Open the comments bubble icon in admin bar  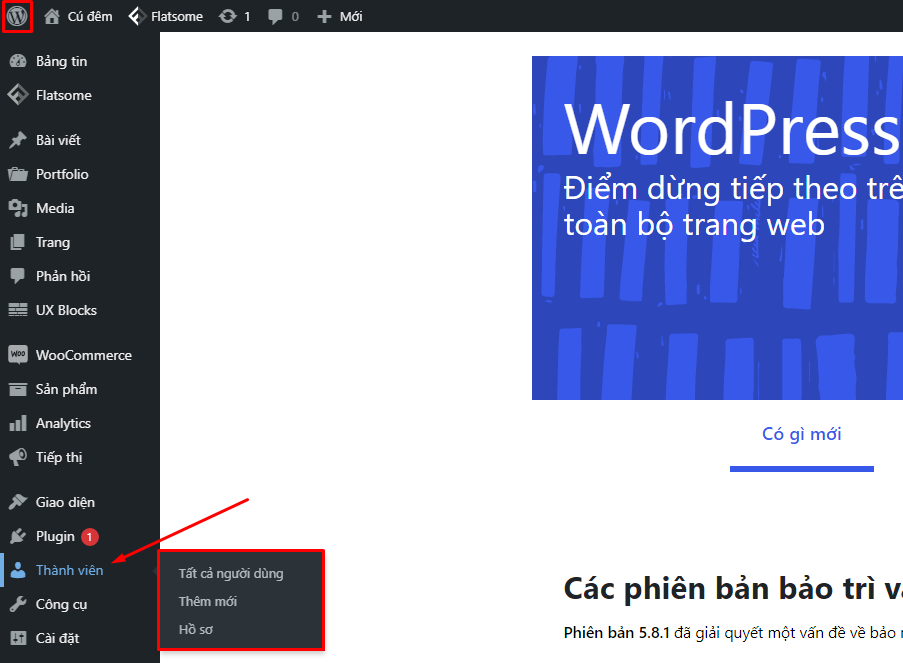click(275, 17)
